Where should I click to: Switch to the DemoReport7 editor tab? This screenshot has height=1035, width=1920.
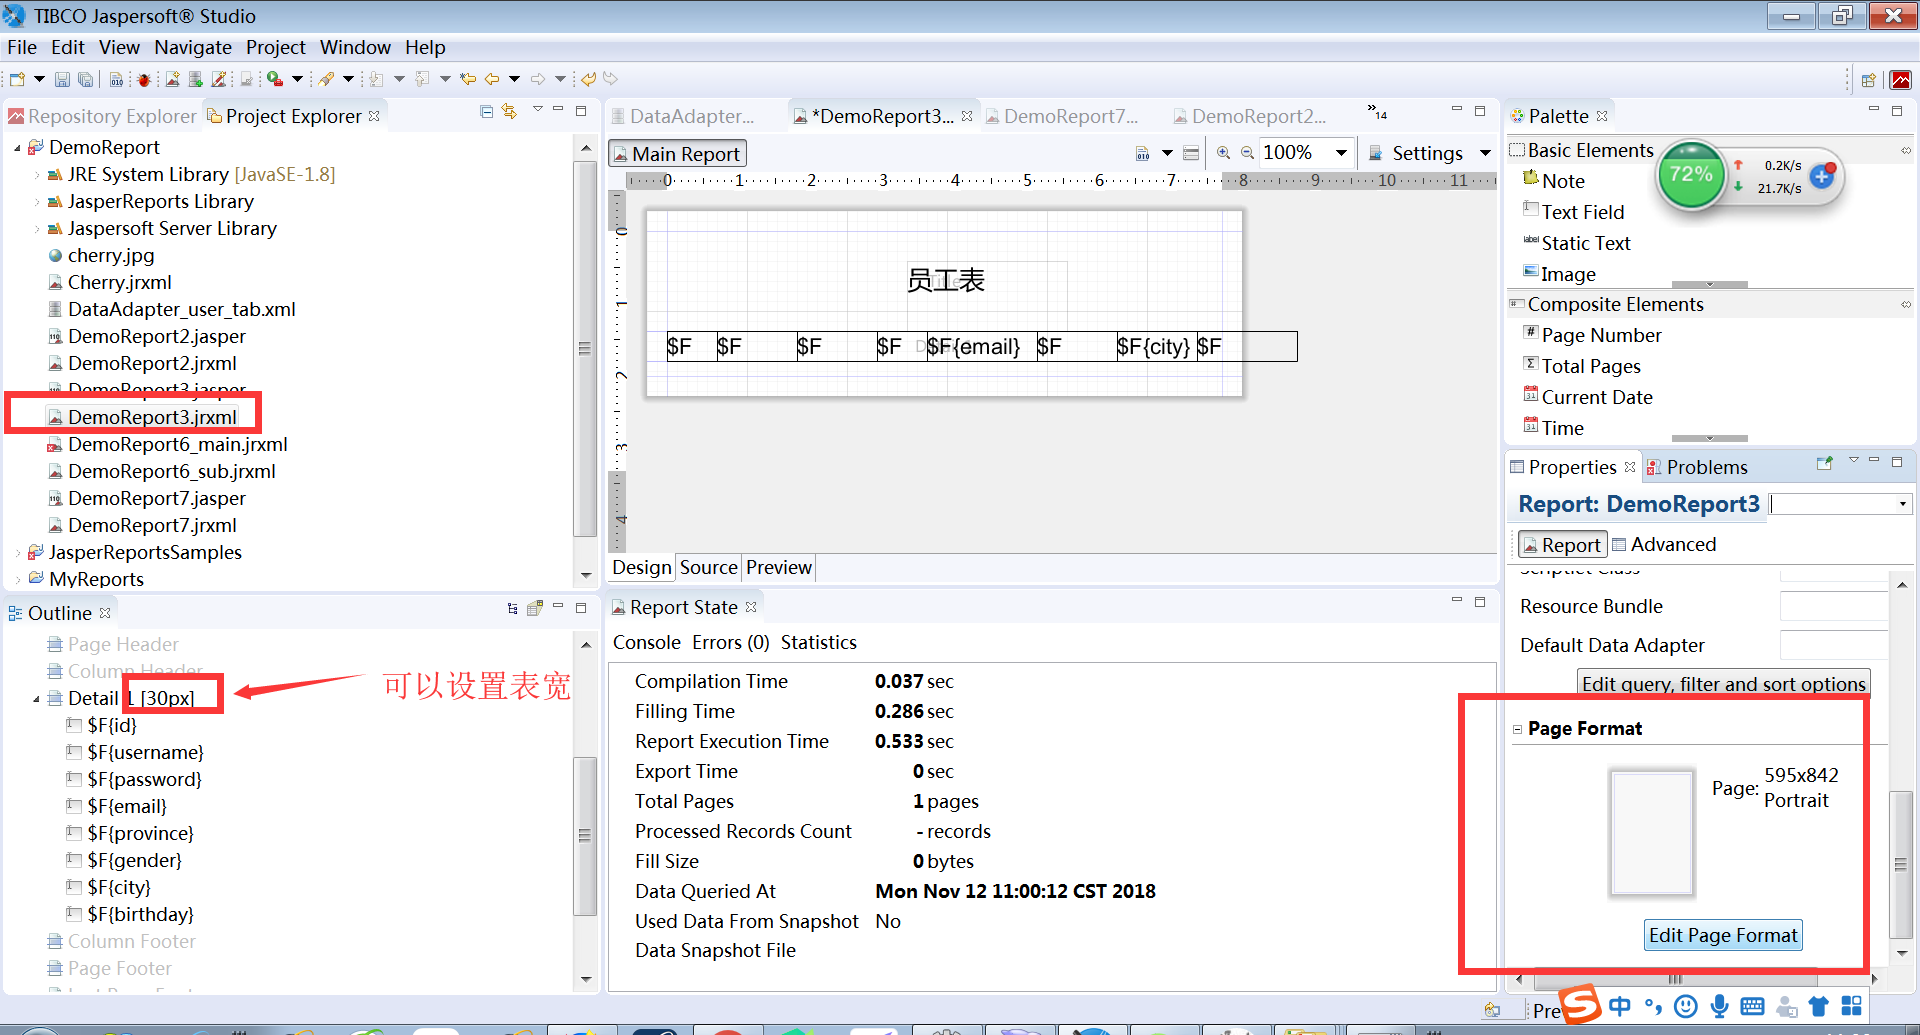click(1061, 116)
